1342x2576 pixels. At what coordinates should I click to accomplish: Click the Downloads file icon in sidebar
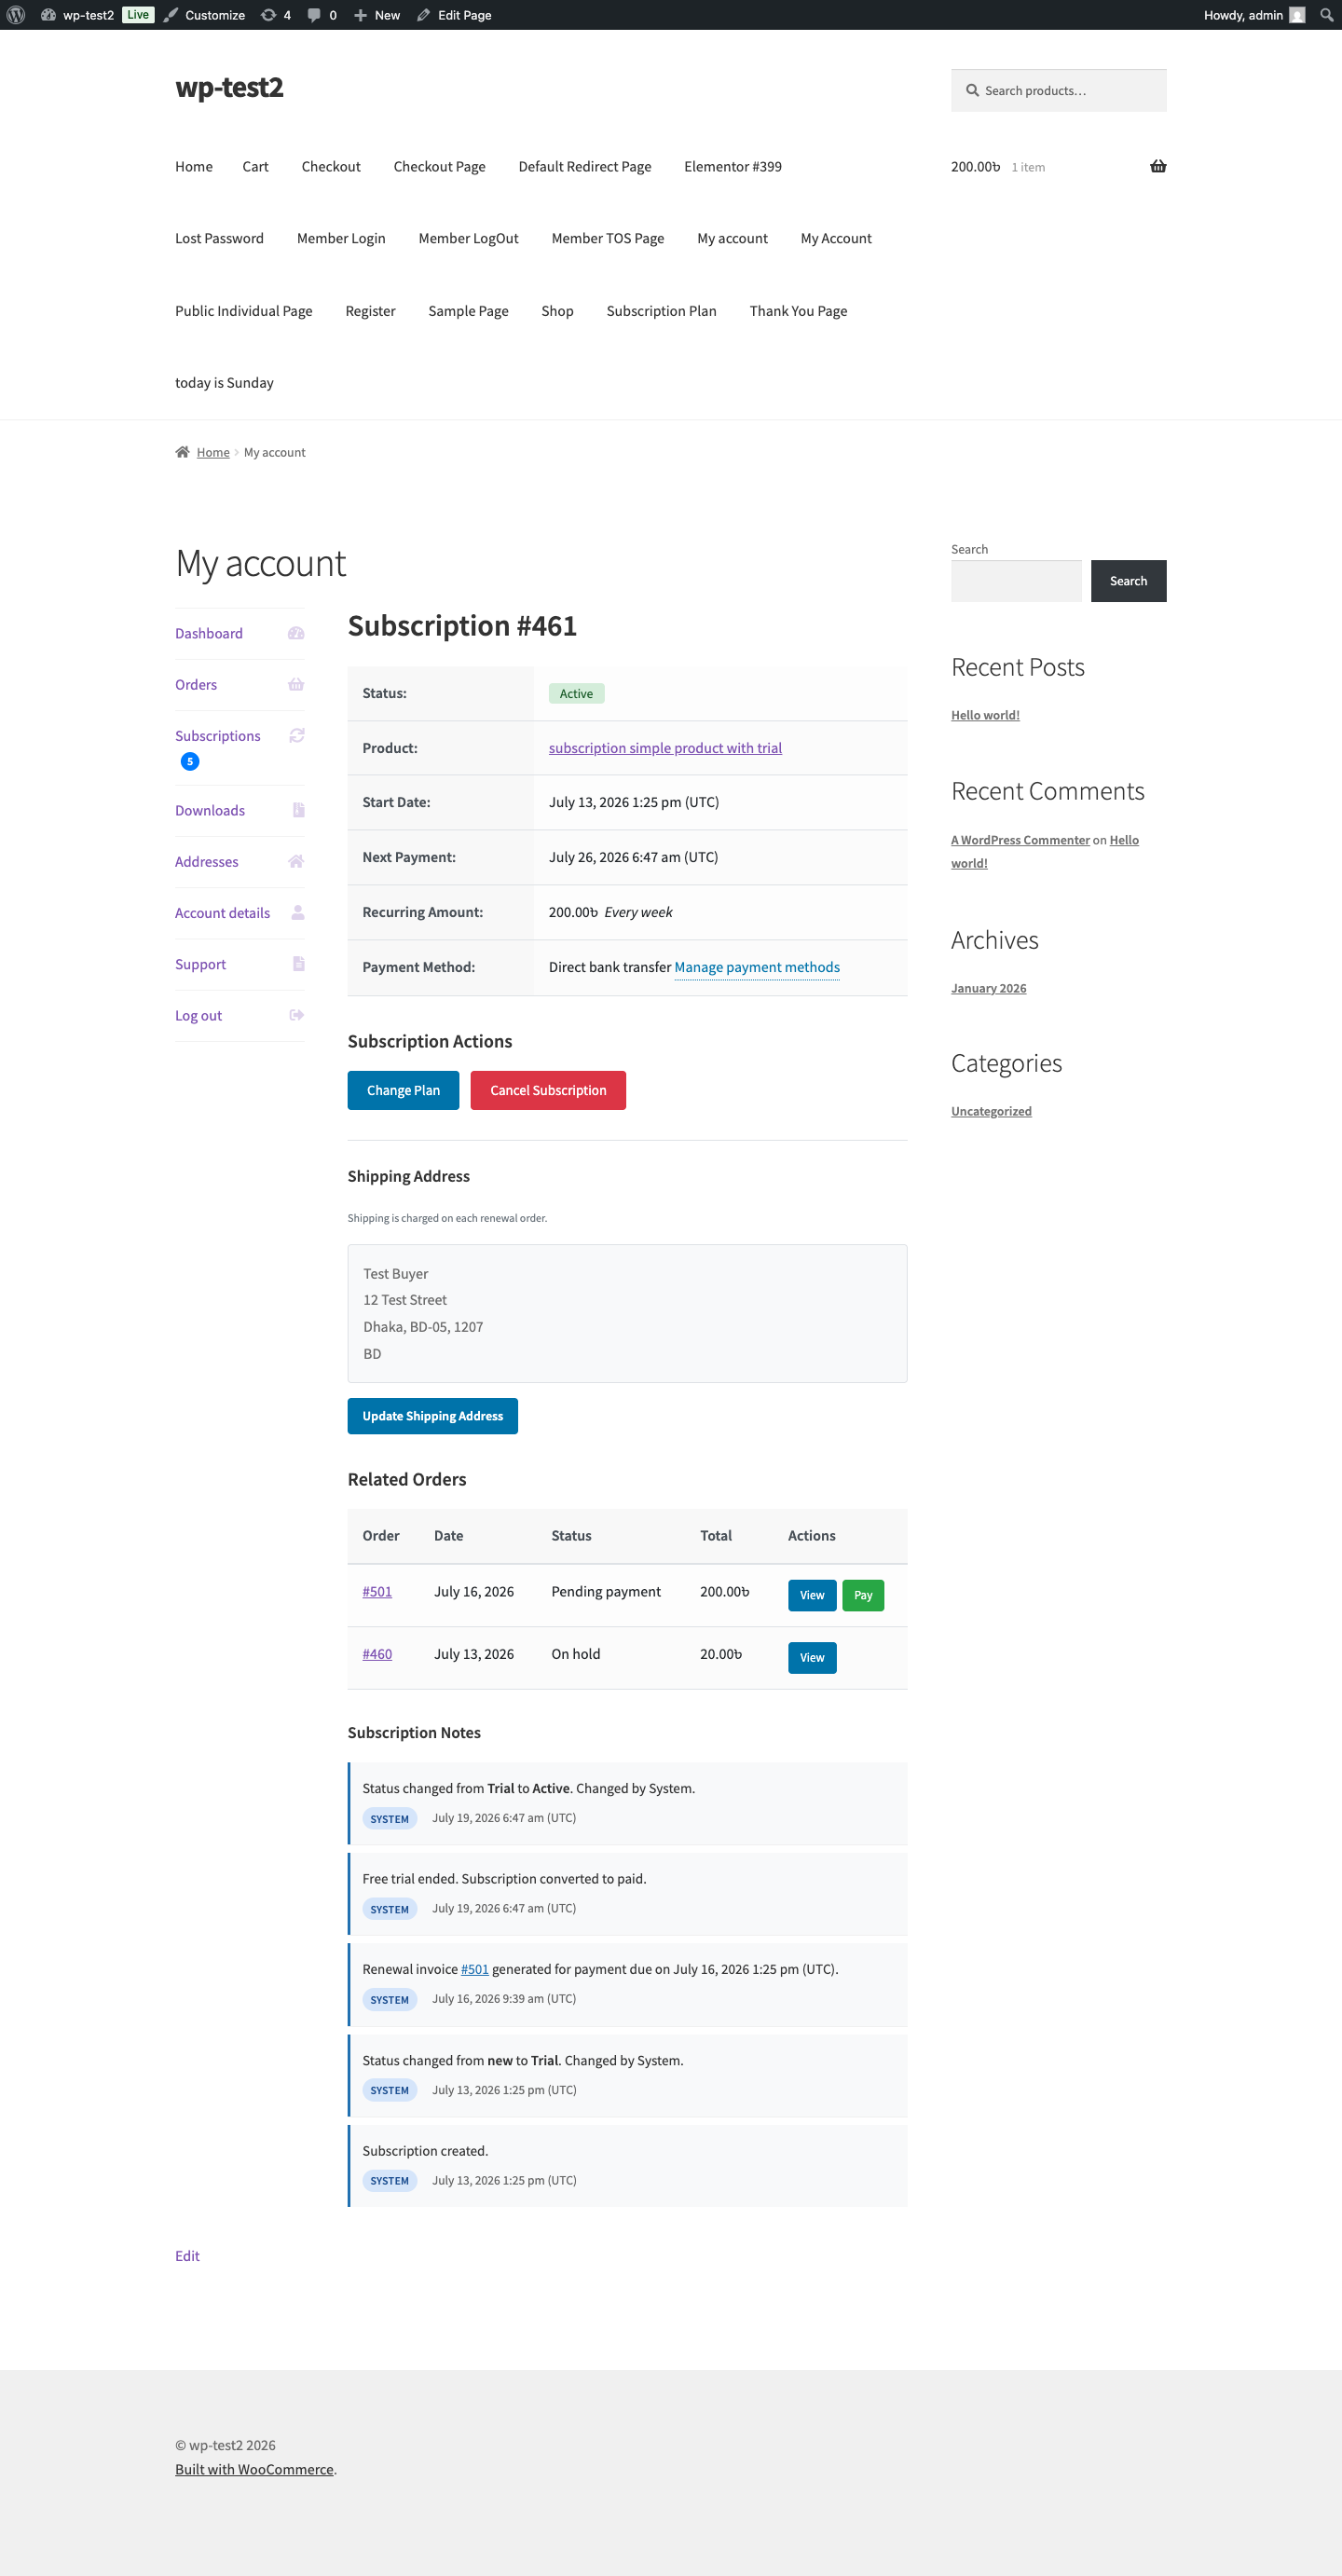point(298,810)
